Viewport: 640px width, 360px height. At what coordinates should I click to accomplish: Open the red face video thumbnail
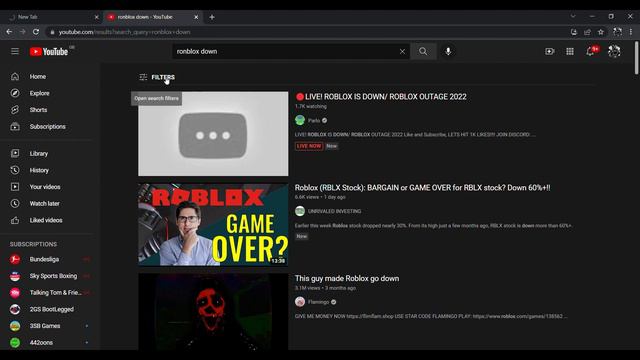click(x=213, y=312)
